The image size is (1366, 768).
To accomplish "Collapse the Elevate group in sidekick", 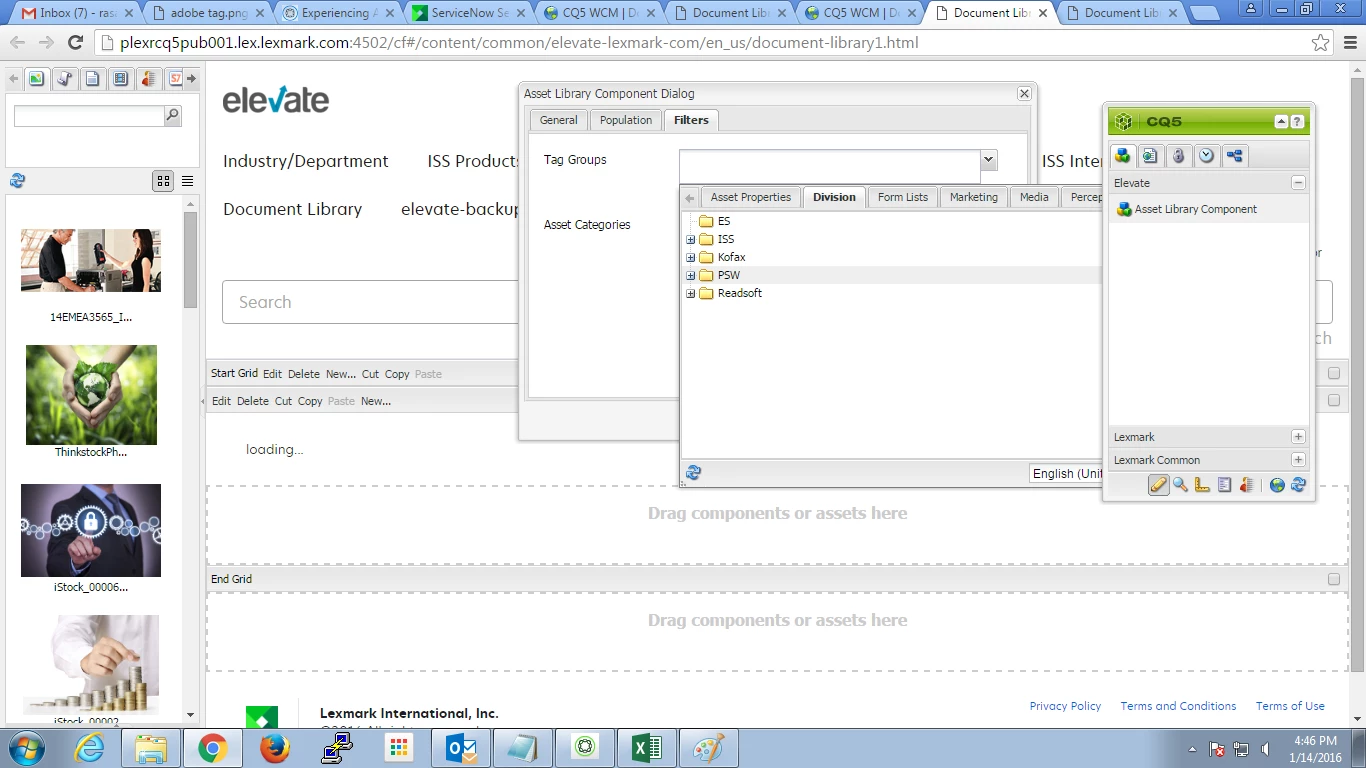I will [1298, 183].
